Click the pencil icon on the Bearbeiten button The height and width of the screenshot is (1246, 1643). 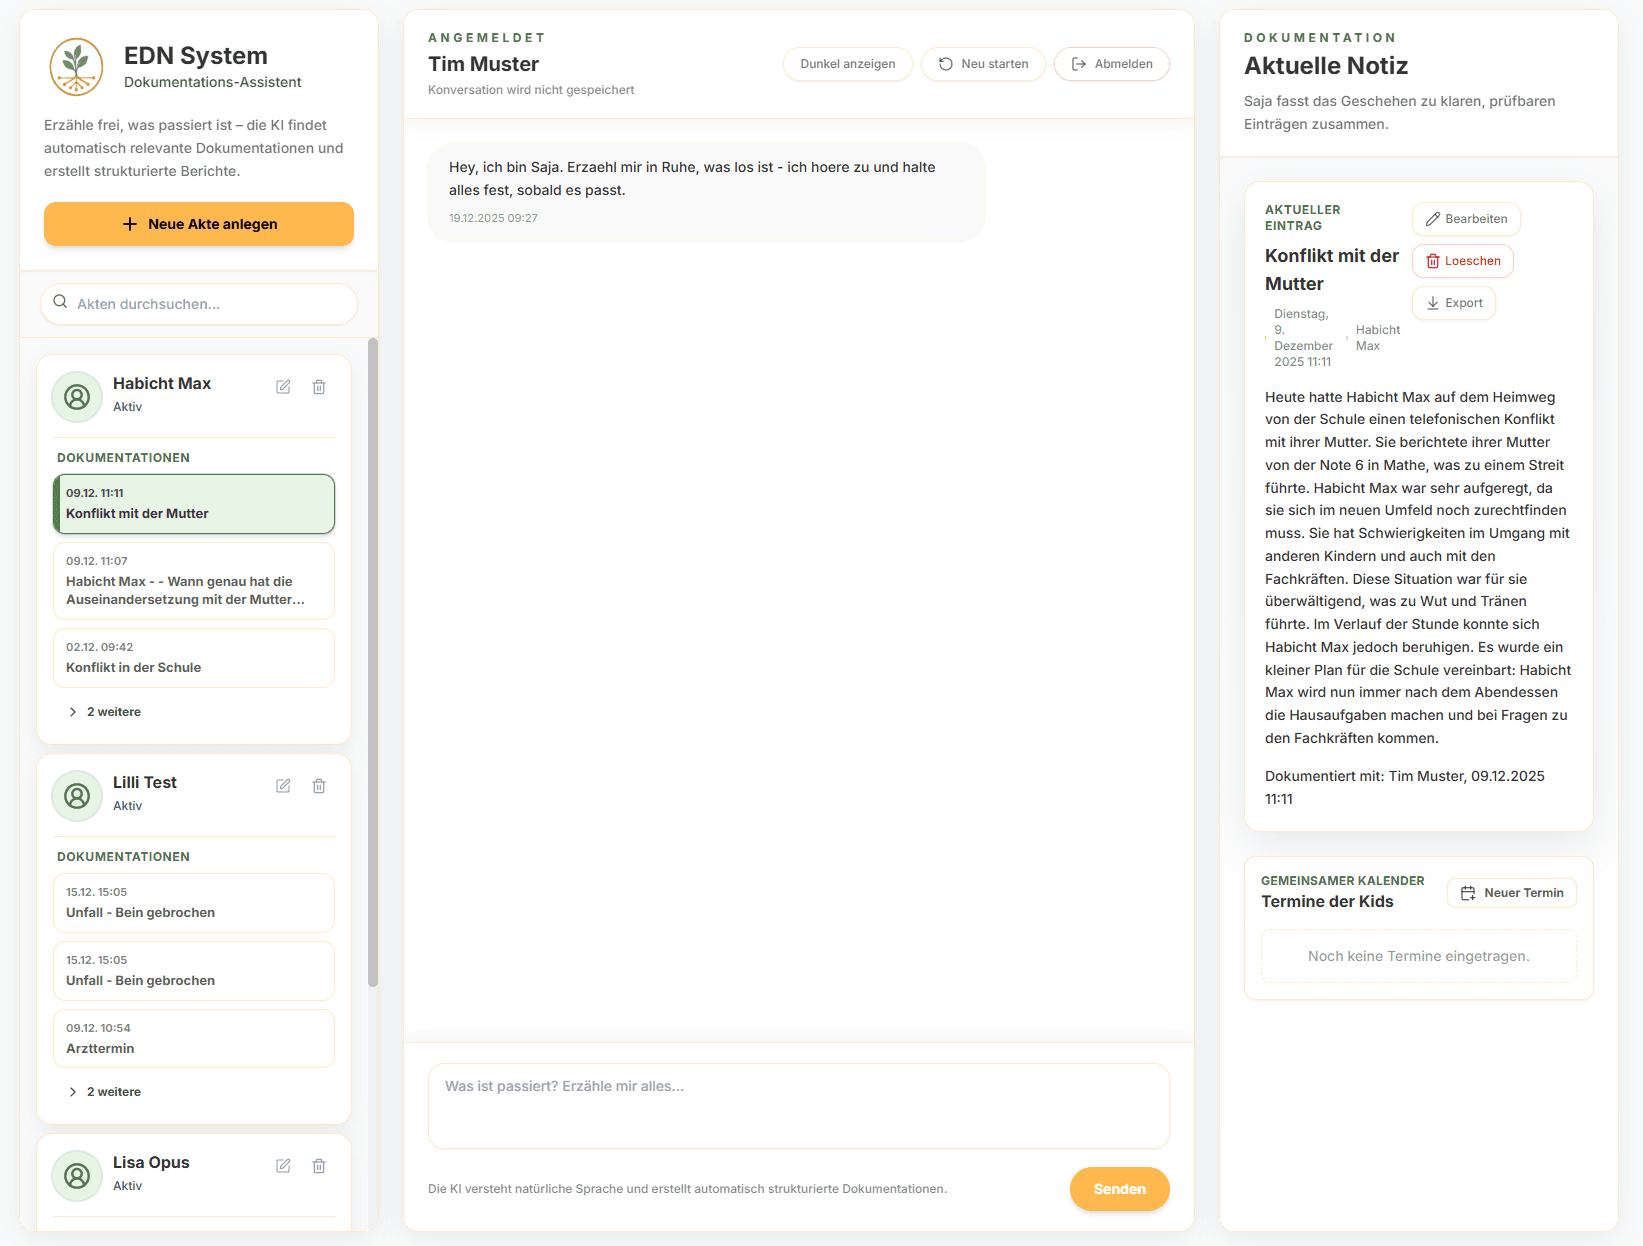click(1431, 218)
